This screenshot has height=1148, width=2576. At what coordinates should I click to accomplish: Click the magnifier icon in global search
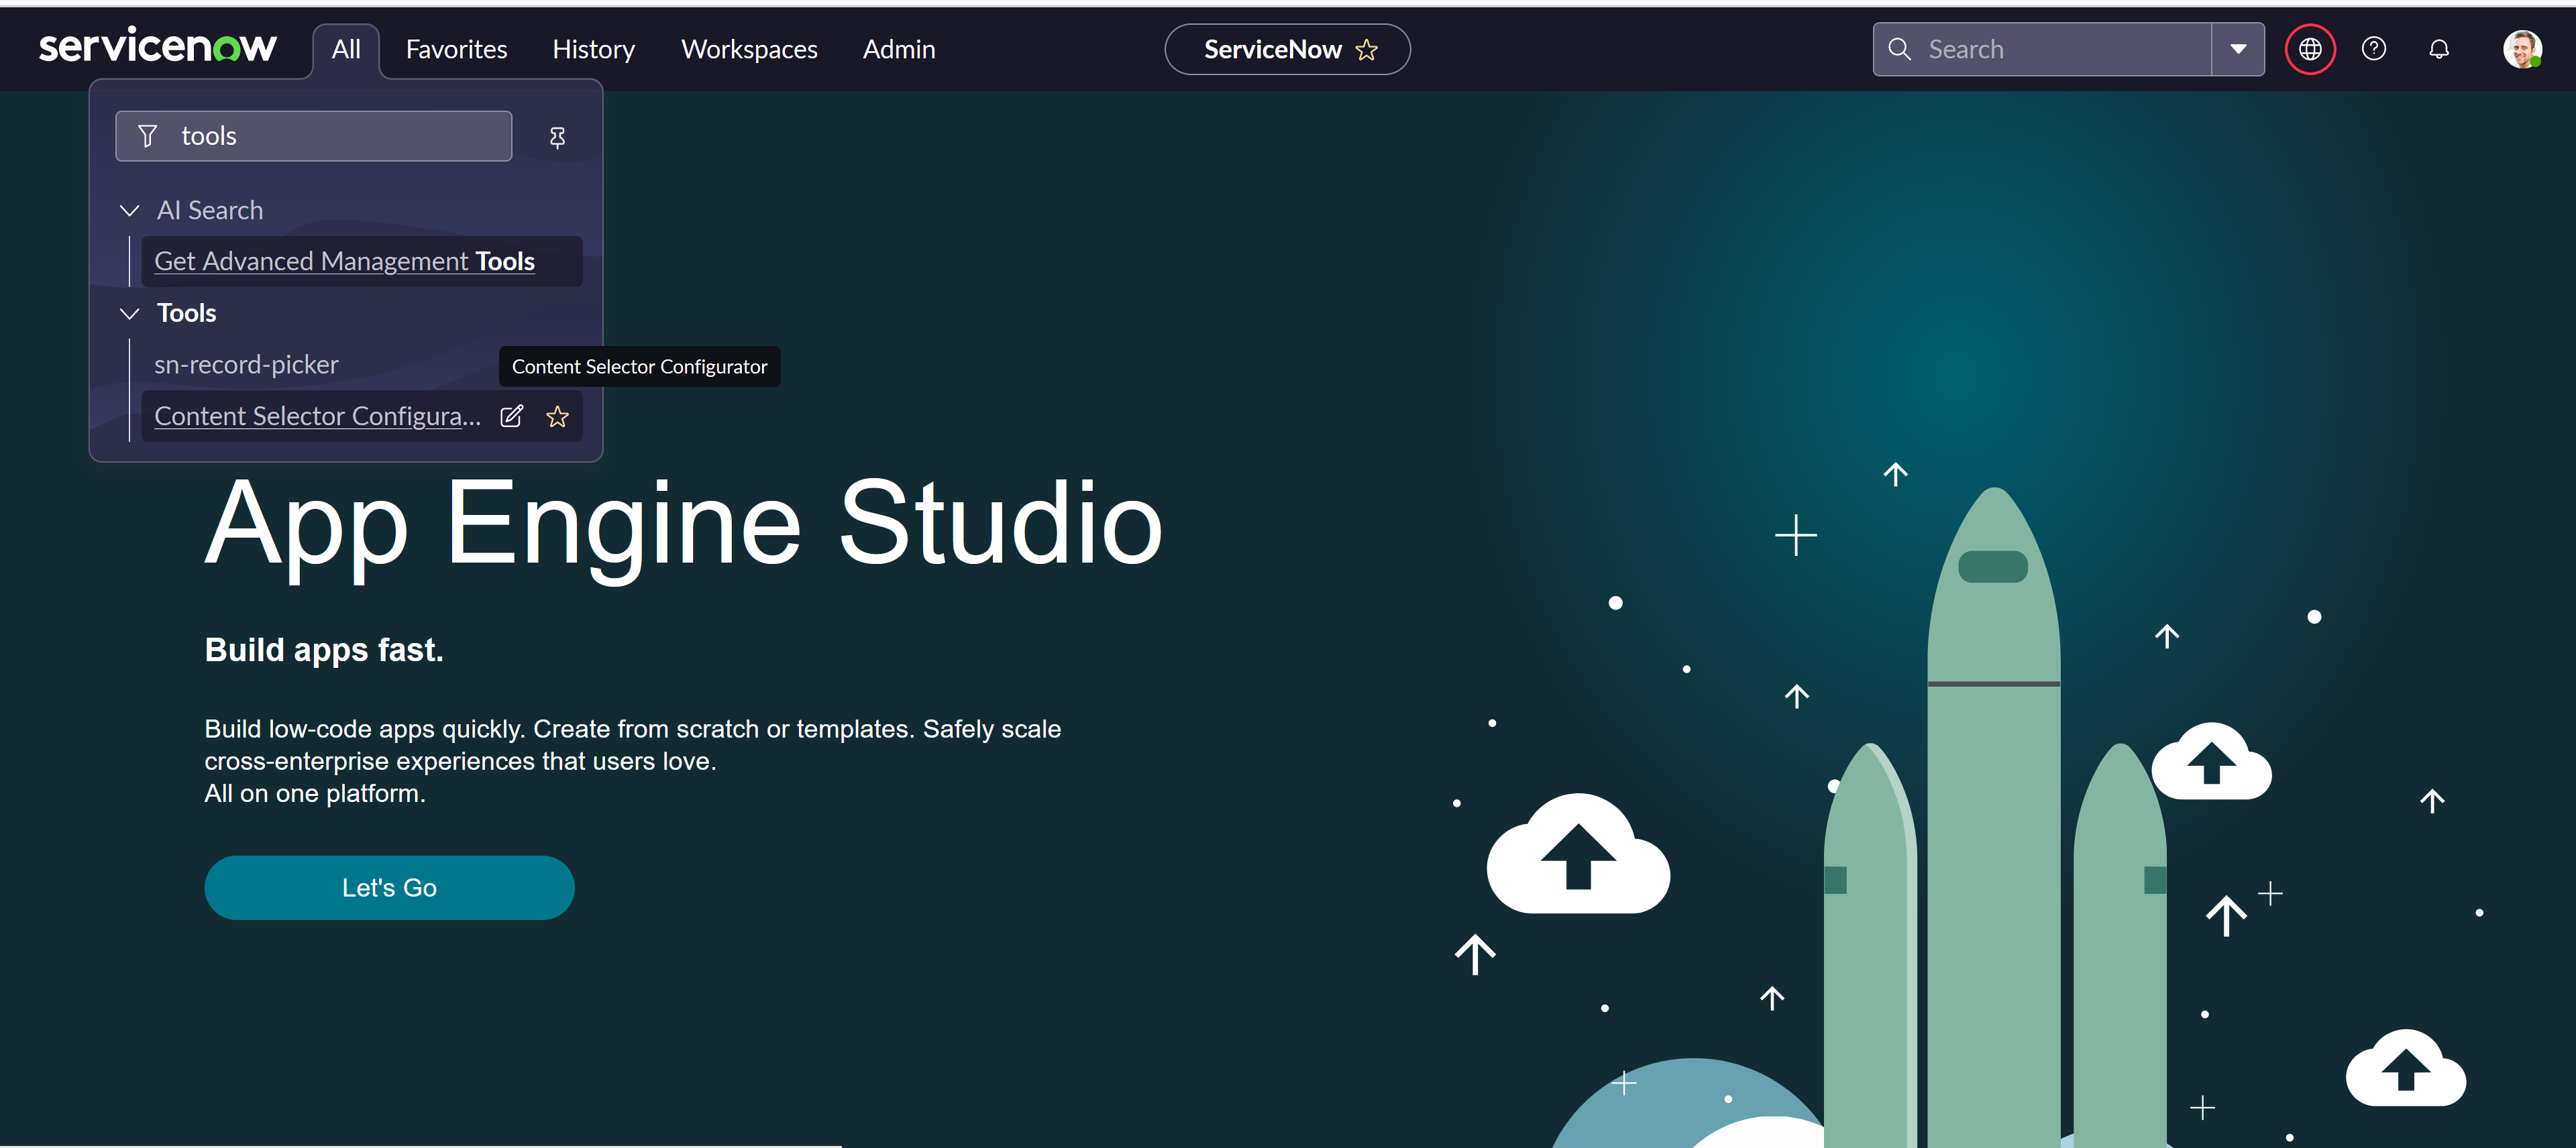click(x=1898, y=49)
